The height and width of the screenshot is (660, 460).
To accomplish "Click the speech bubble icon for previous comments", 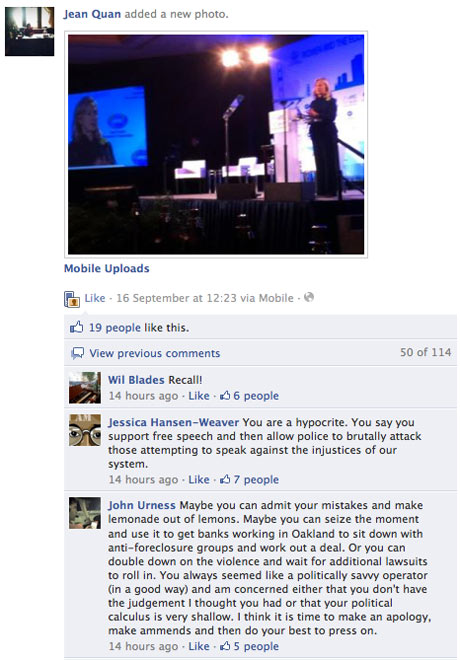I will (x=77, y=353).
